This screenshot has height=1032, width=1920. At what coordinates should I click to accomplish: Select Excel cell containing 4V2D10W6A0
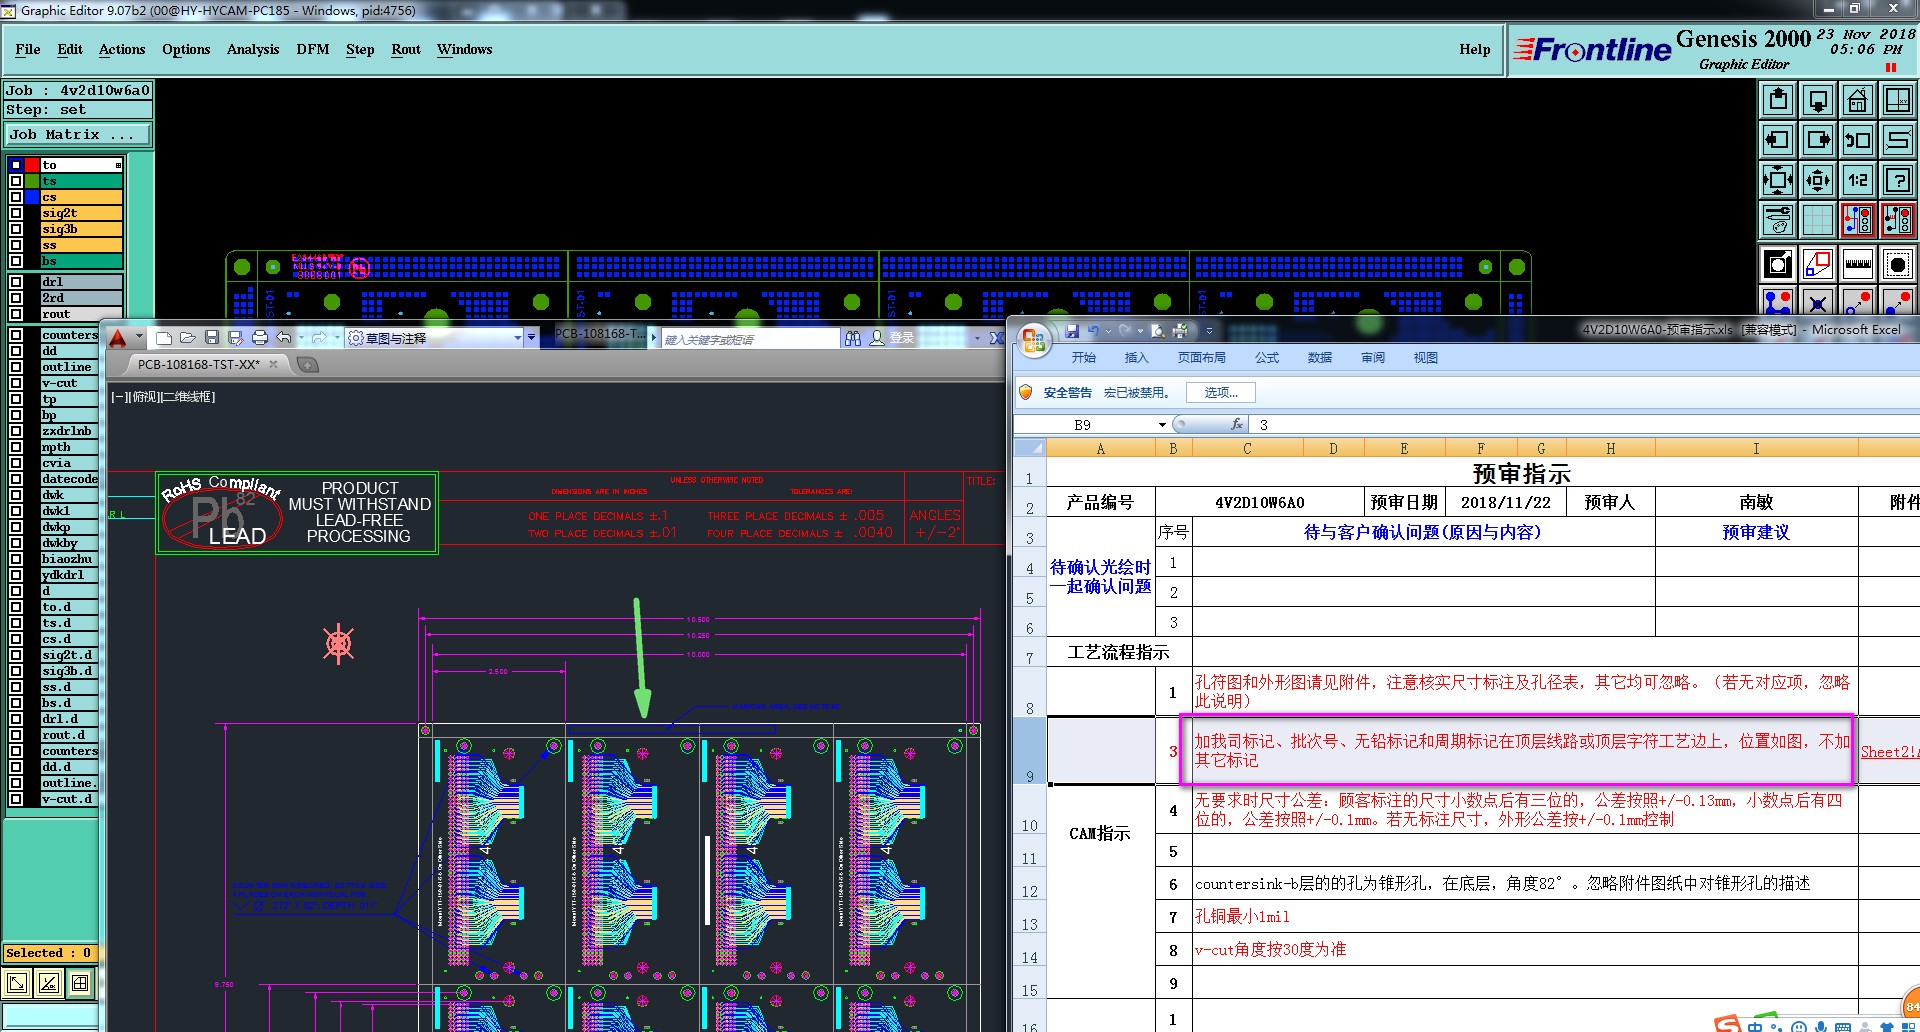tap(1260, 502)
